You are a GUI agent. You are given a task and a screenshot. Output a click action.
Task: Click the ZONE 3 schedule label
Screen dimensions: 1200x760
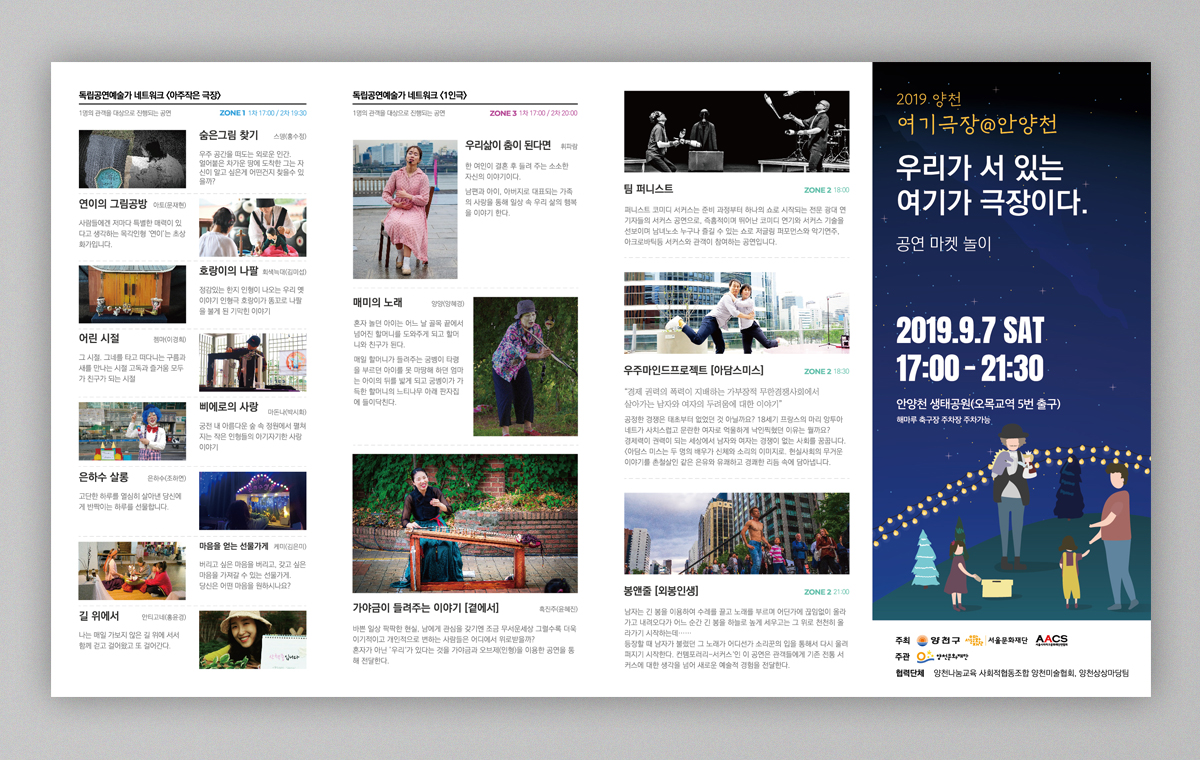point(503,114)
